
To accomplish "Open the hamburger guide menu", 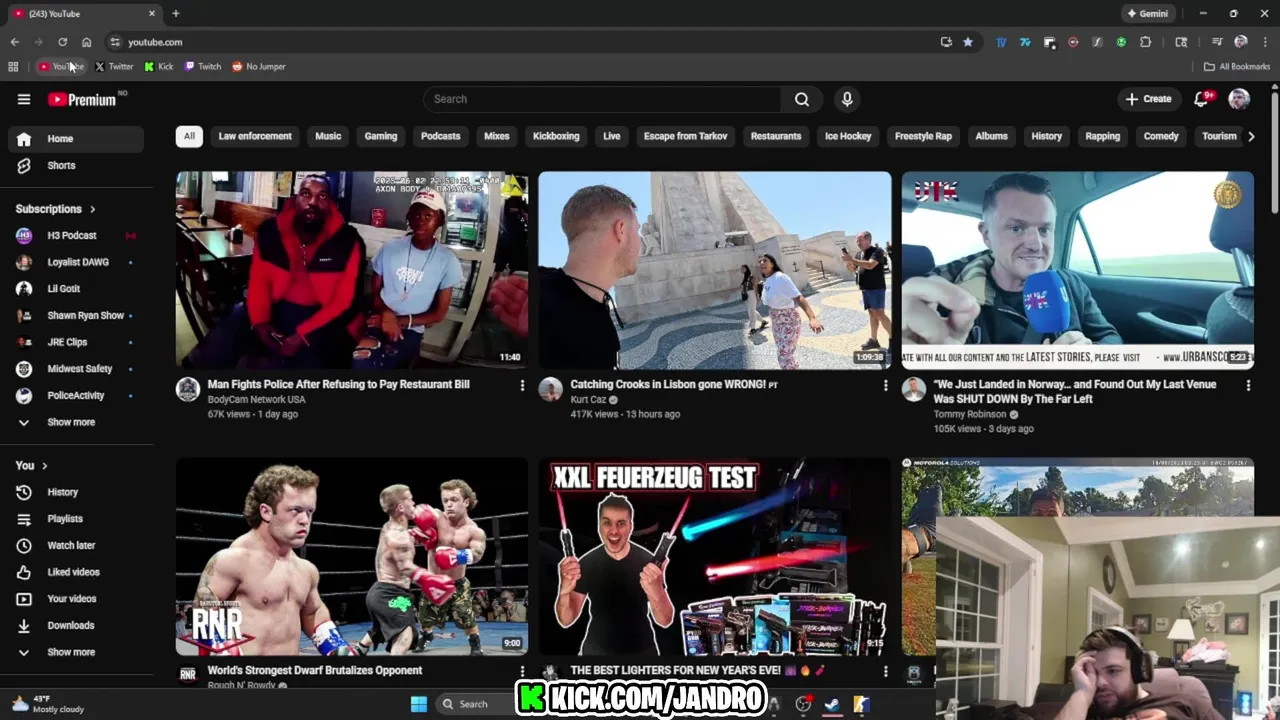I will 24,99.
